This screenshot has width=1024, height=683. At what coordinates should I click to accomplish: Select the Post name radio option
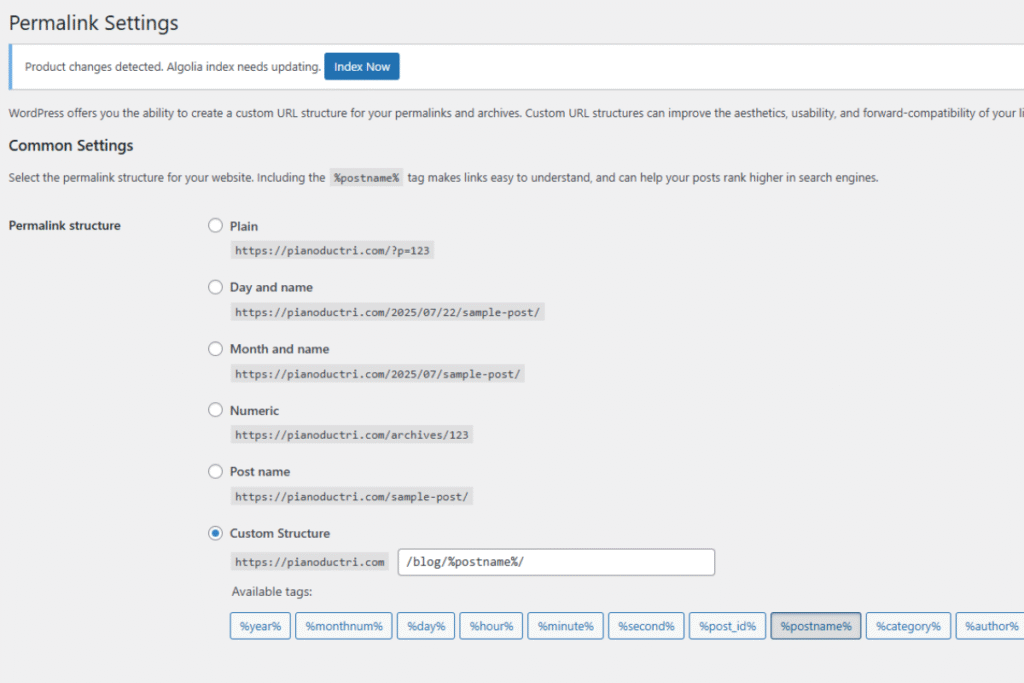pos(215,471)
